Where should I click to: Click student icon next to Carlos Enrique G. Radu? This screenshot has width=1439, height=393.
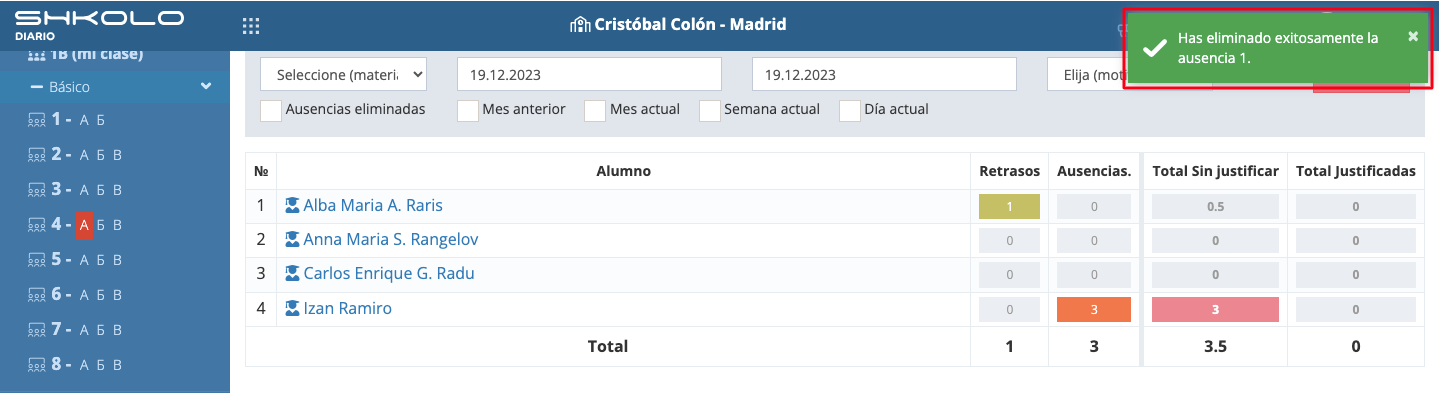tap(292, 274)
